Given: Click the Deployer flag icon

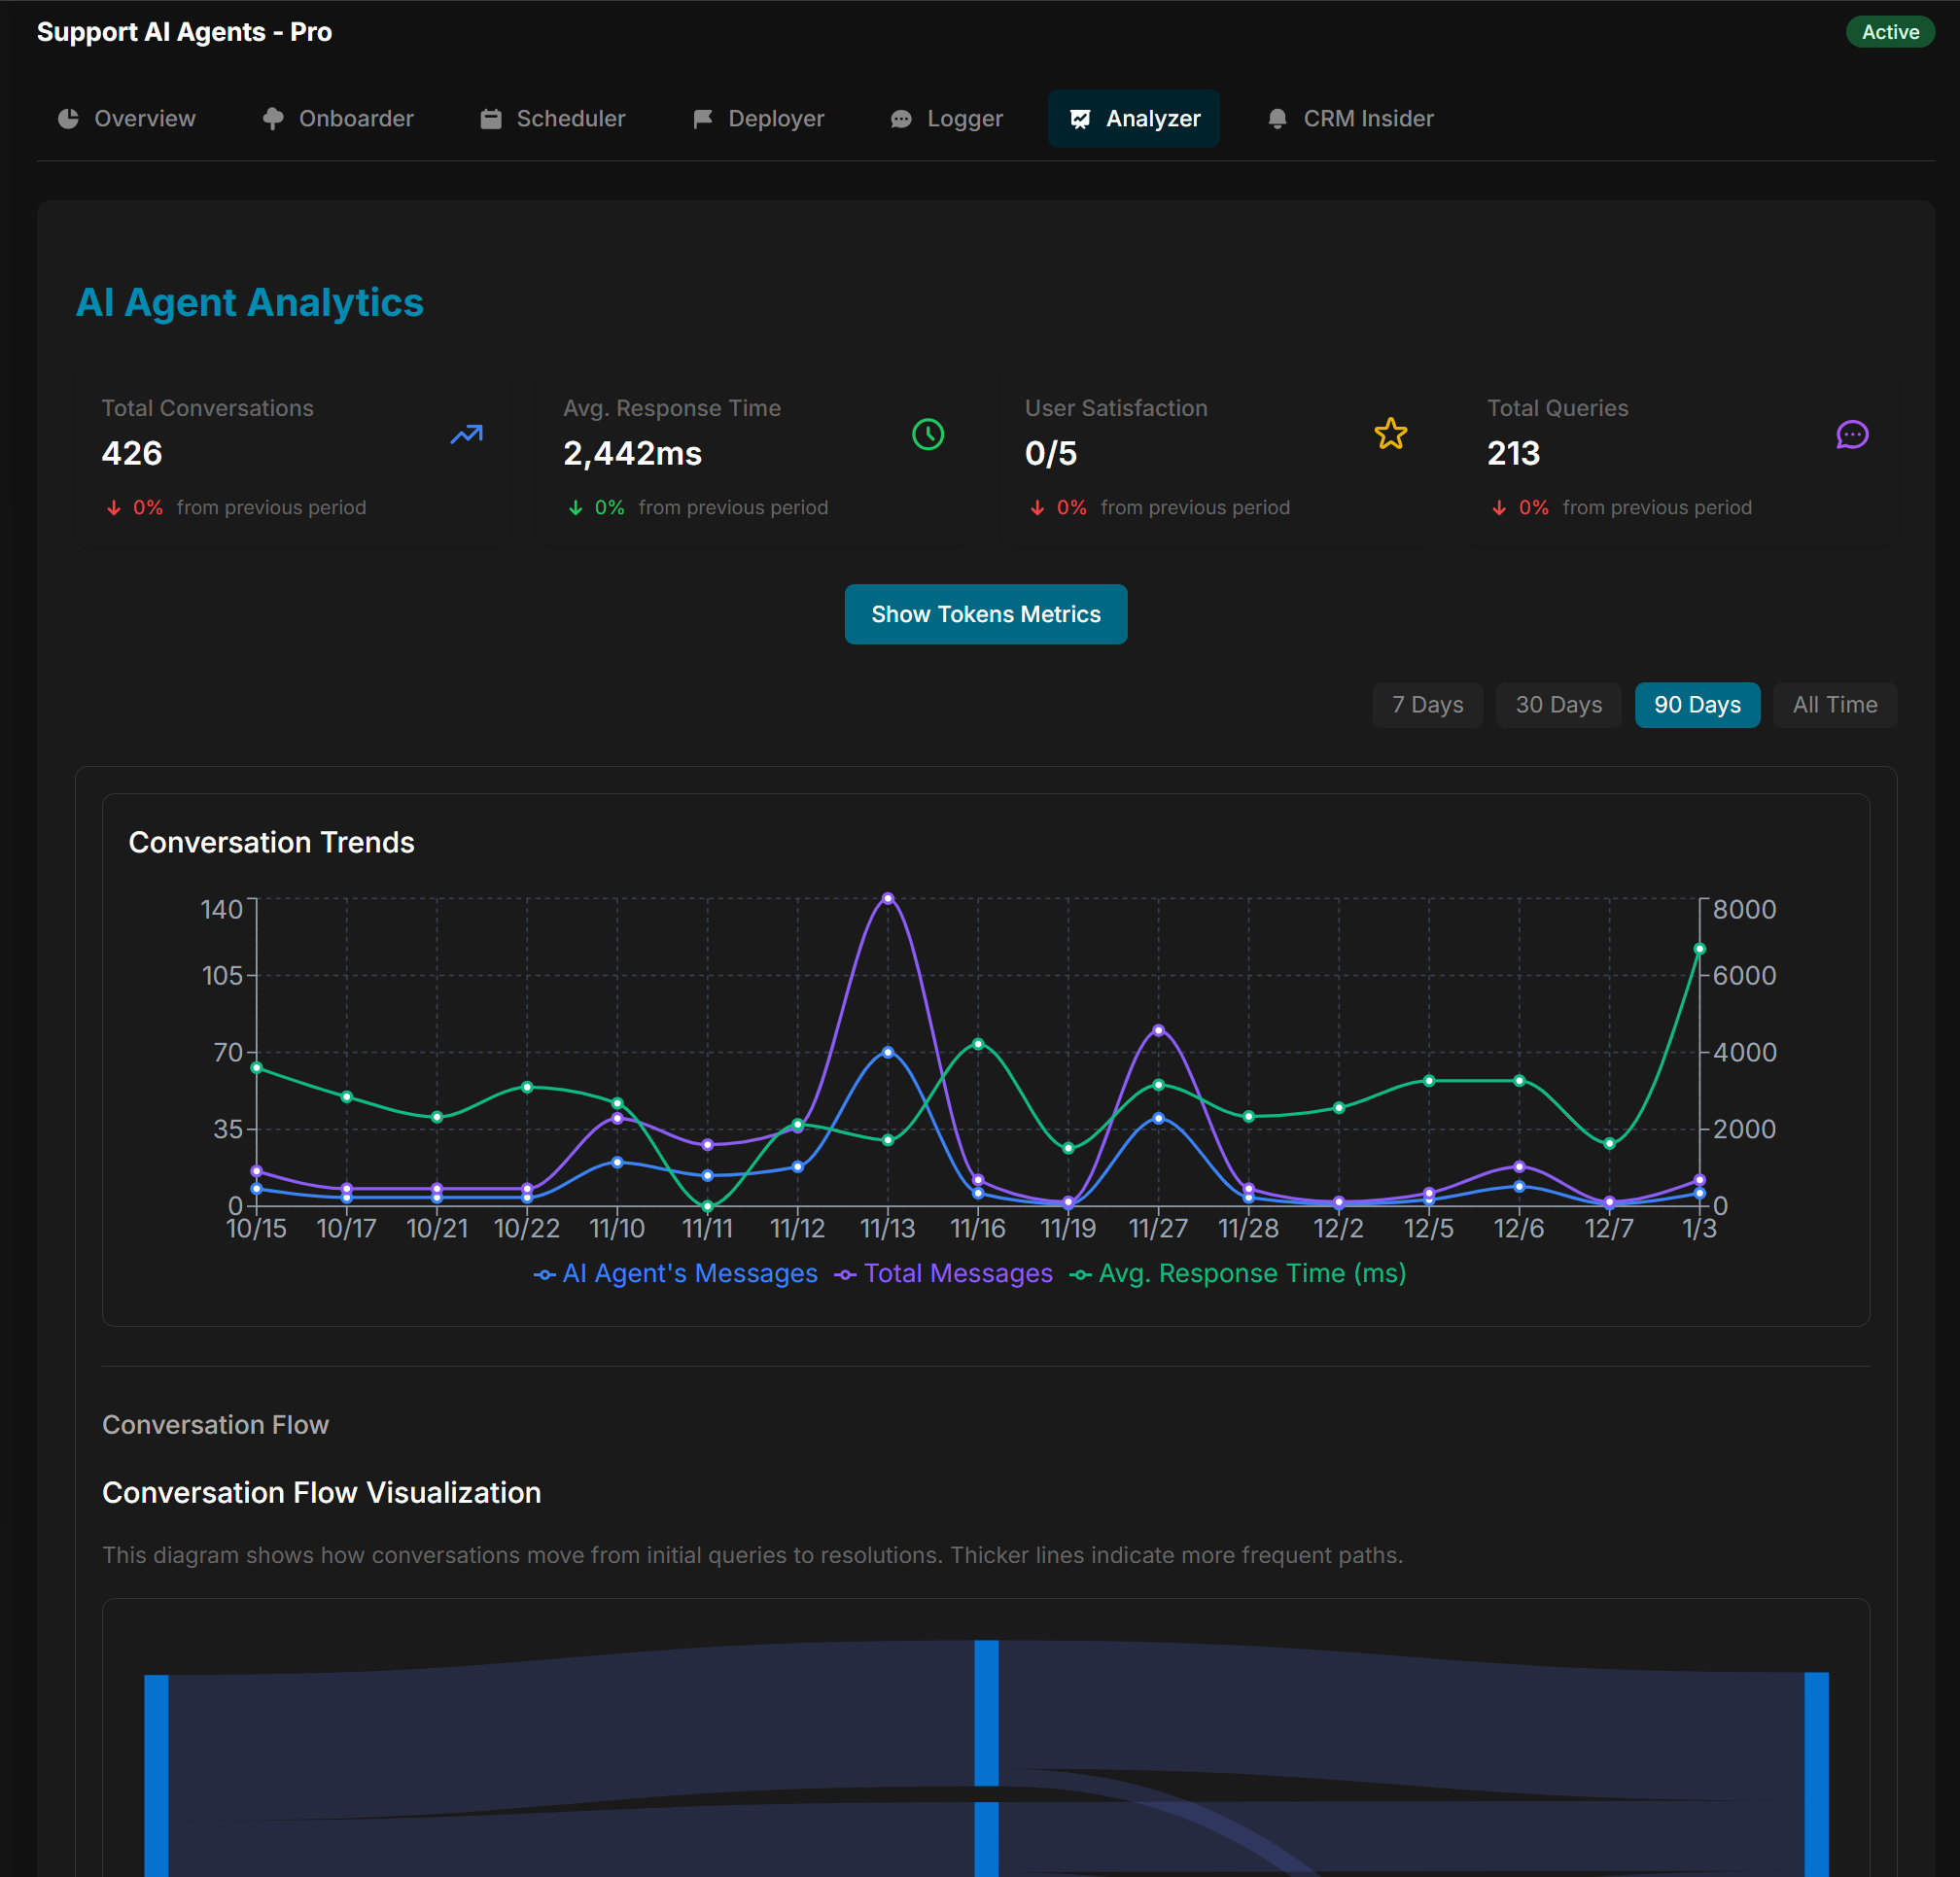Looking at the screenshot, I should click(703, 118).
